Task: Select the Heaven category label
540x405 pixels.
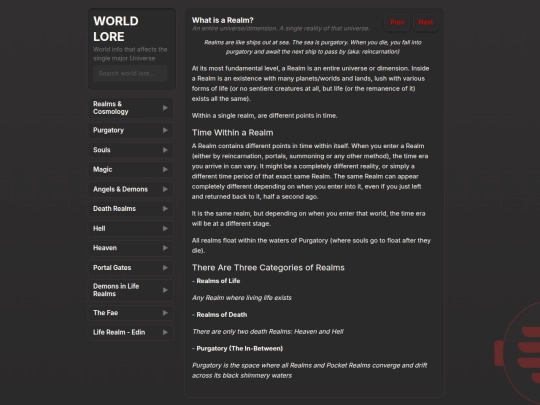Action: pyautogui.click(x=105, y=248)
